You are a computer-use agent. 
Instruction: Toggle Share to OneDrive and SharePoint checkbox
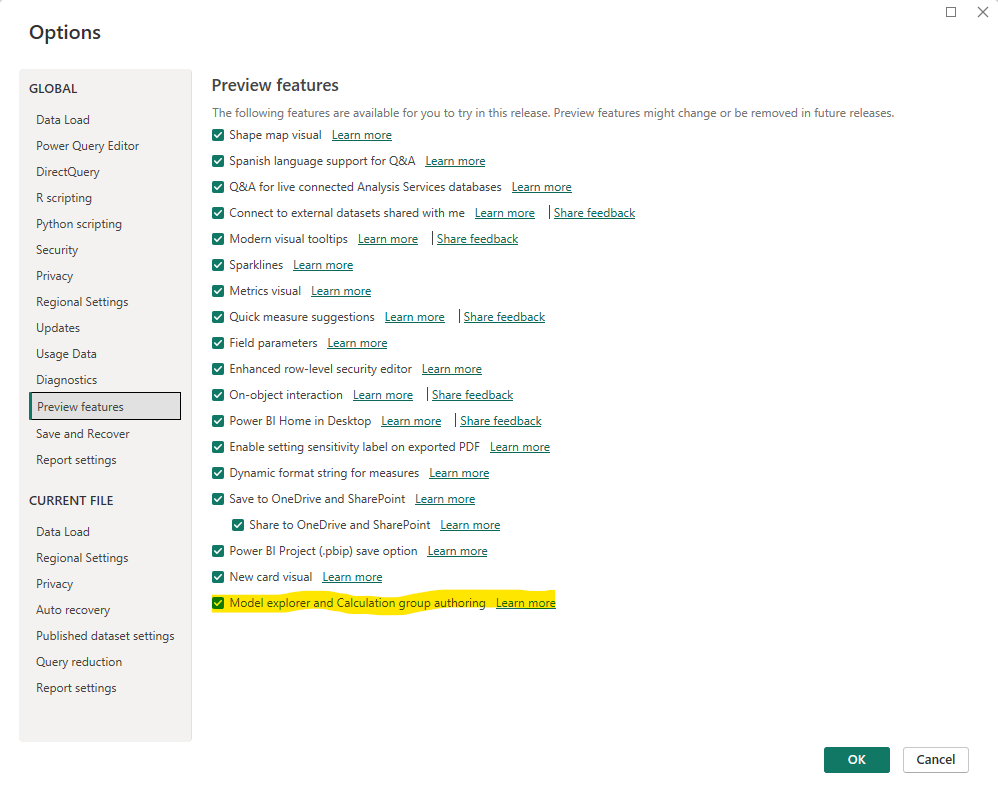pos(238,525)
